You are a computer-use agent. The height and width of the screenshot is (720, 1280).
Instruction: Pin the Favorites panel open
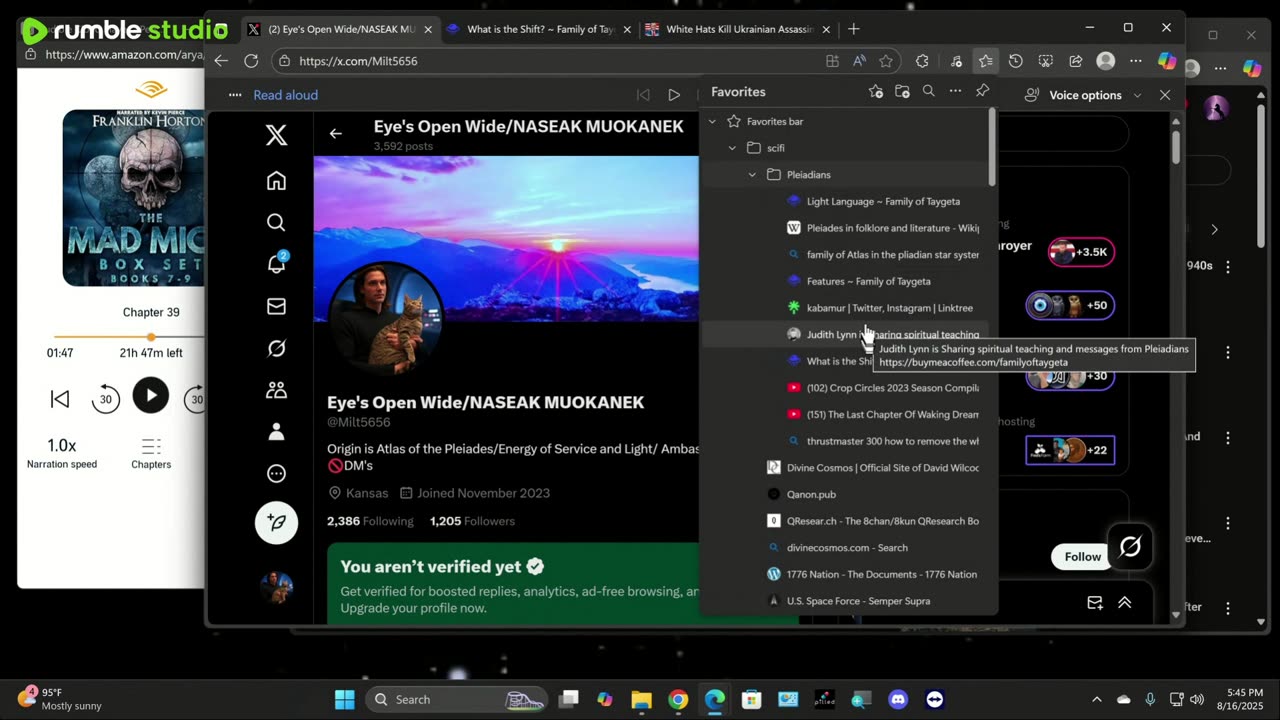tap(982, 92)
